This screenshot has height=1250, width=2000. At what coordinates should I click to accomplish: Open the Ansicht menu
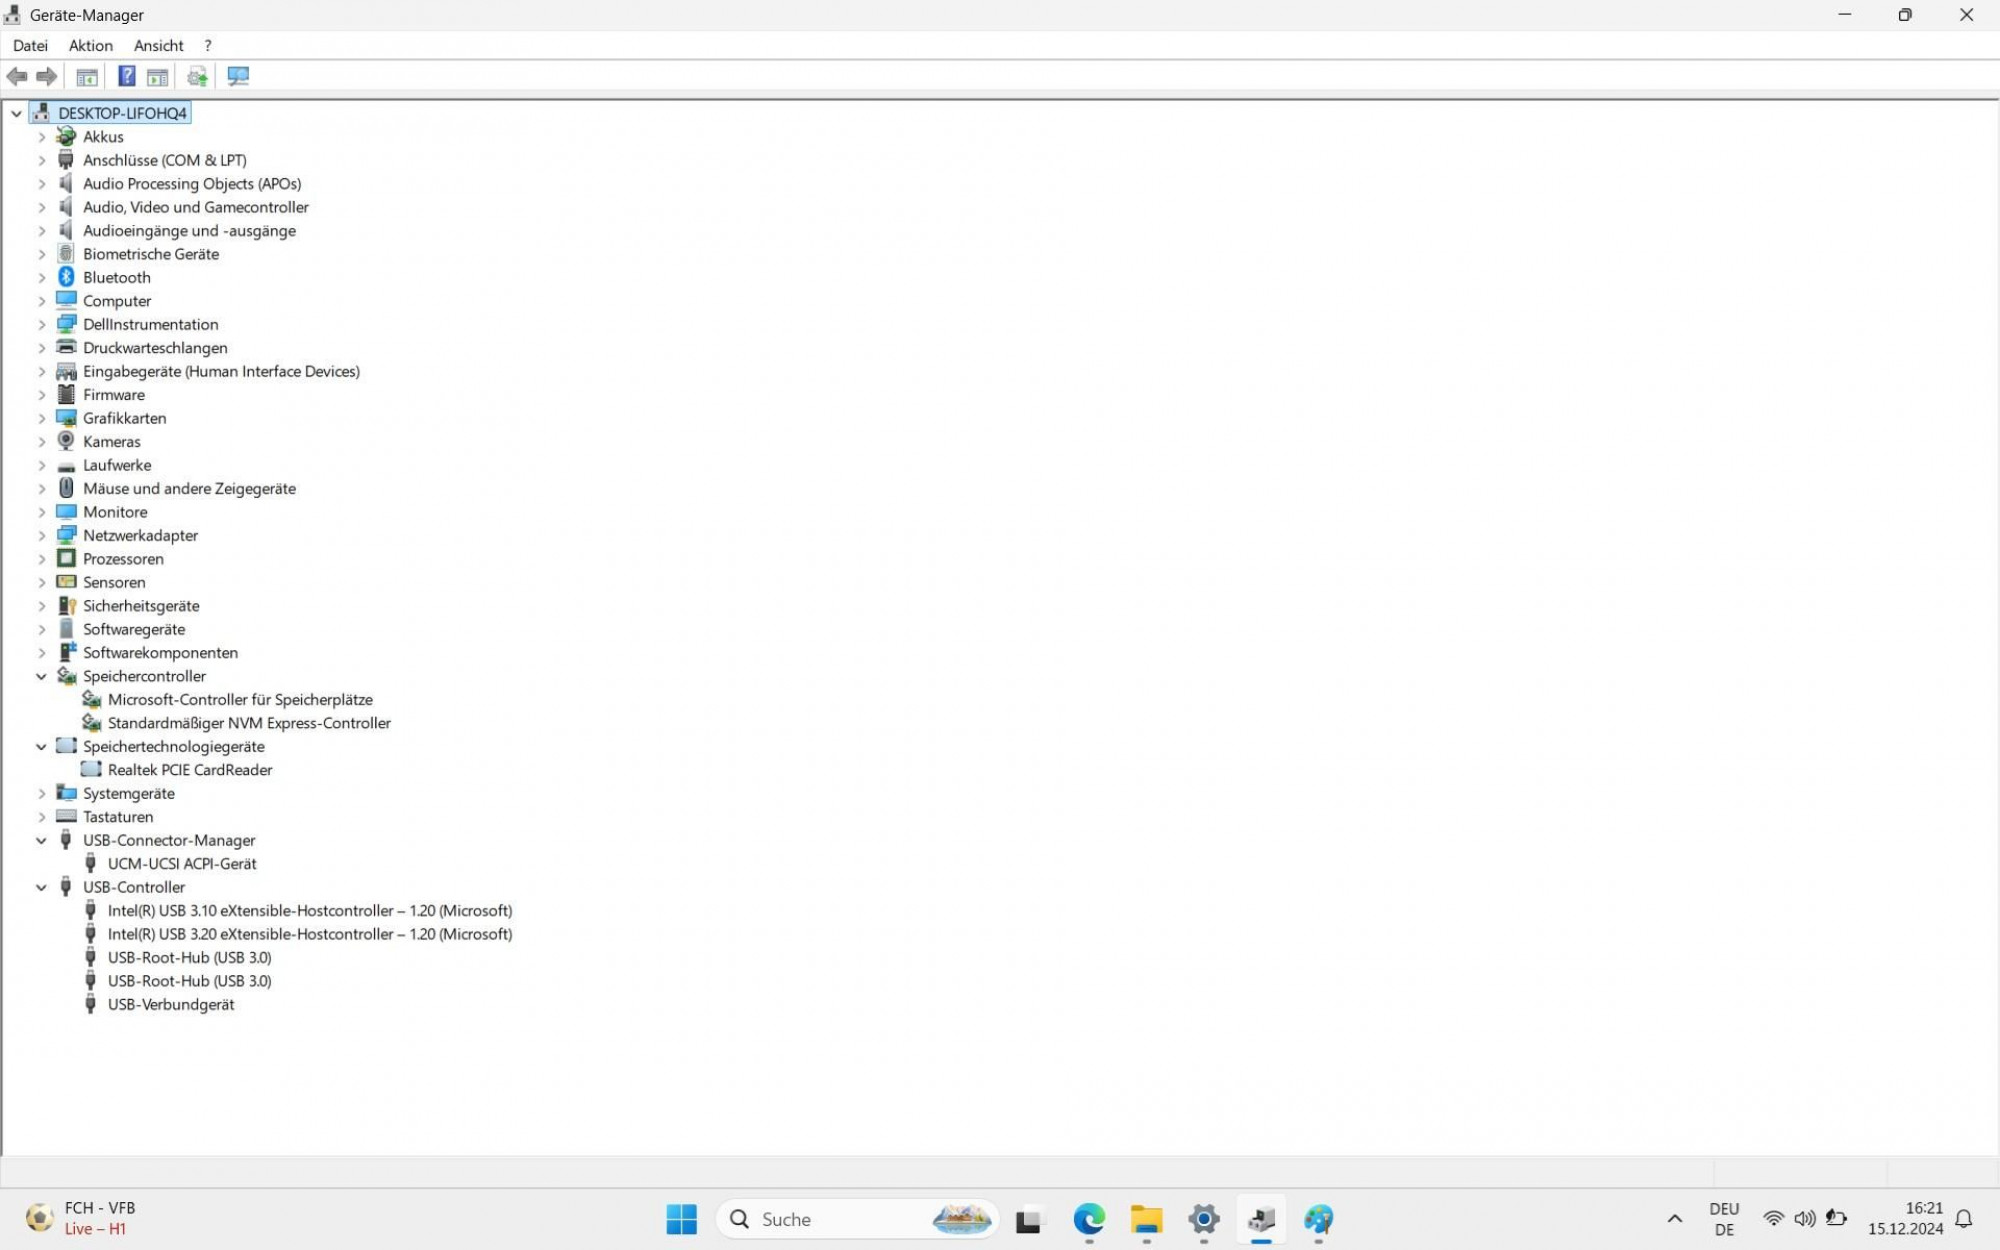[x=159, y=45]
